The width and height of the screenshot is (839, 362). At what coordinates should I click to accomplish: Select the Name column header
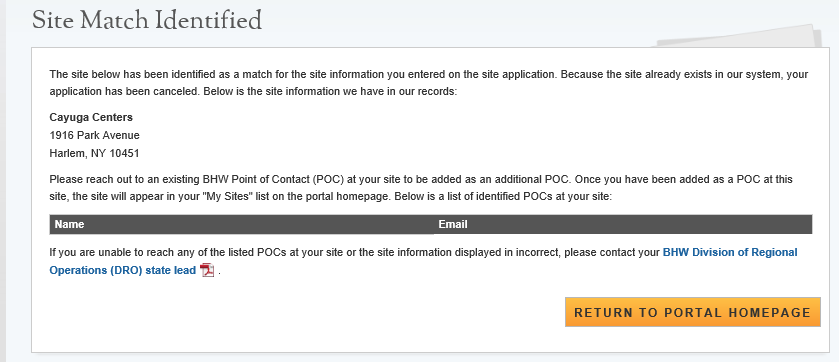pos(242,224)
